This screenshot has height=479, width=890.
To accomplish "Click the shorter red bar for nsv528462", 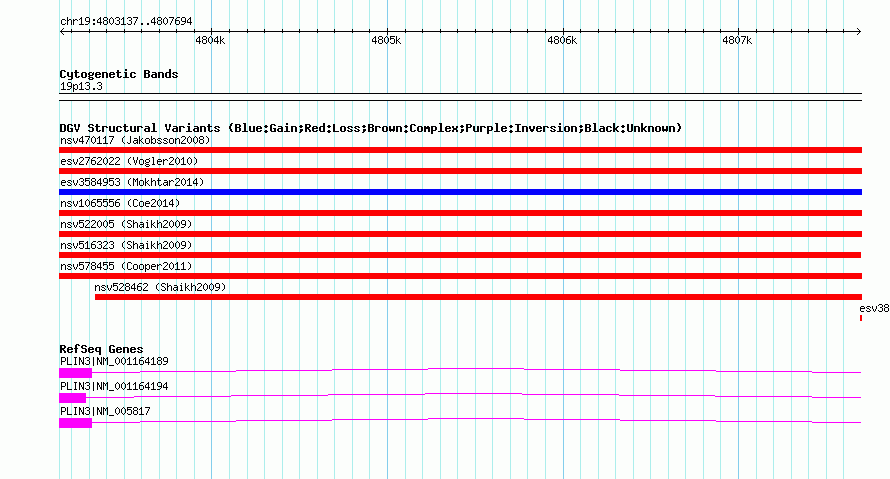I will (478, 297).
